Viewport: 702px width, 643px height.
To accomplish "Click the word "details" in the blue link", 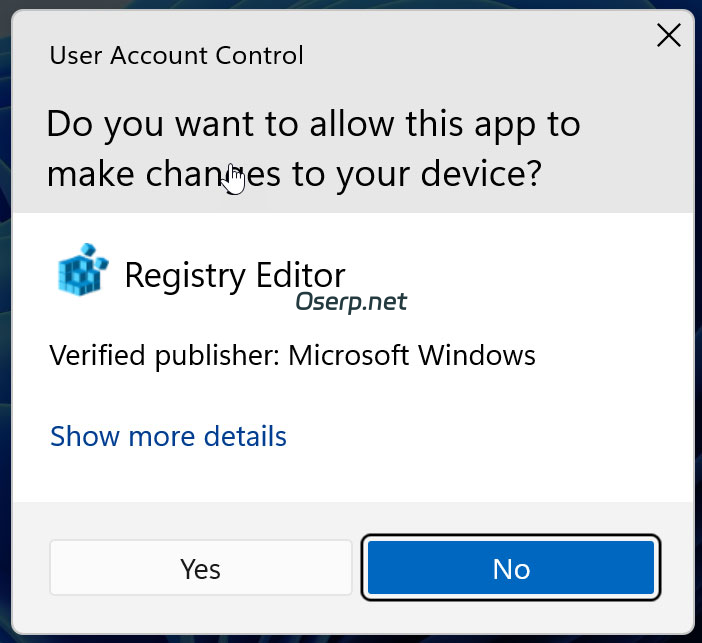I will tap(245, 437).
